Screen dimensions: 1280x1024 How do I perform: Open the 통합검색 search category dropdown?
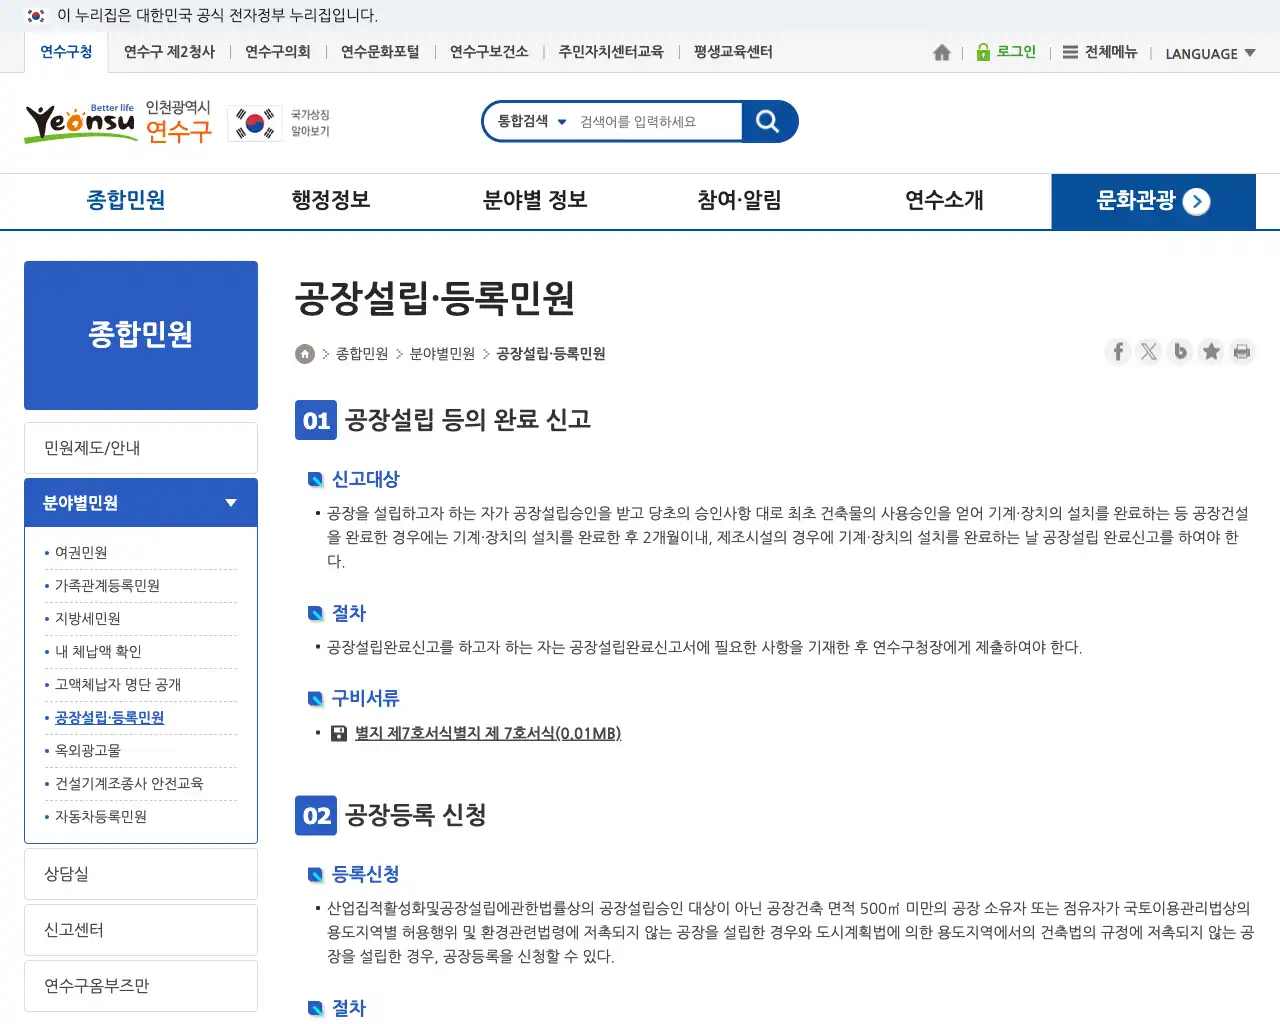(532, 121)
